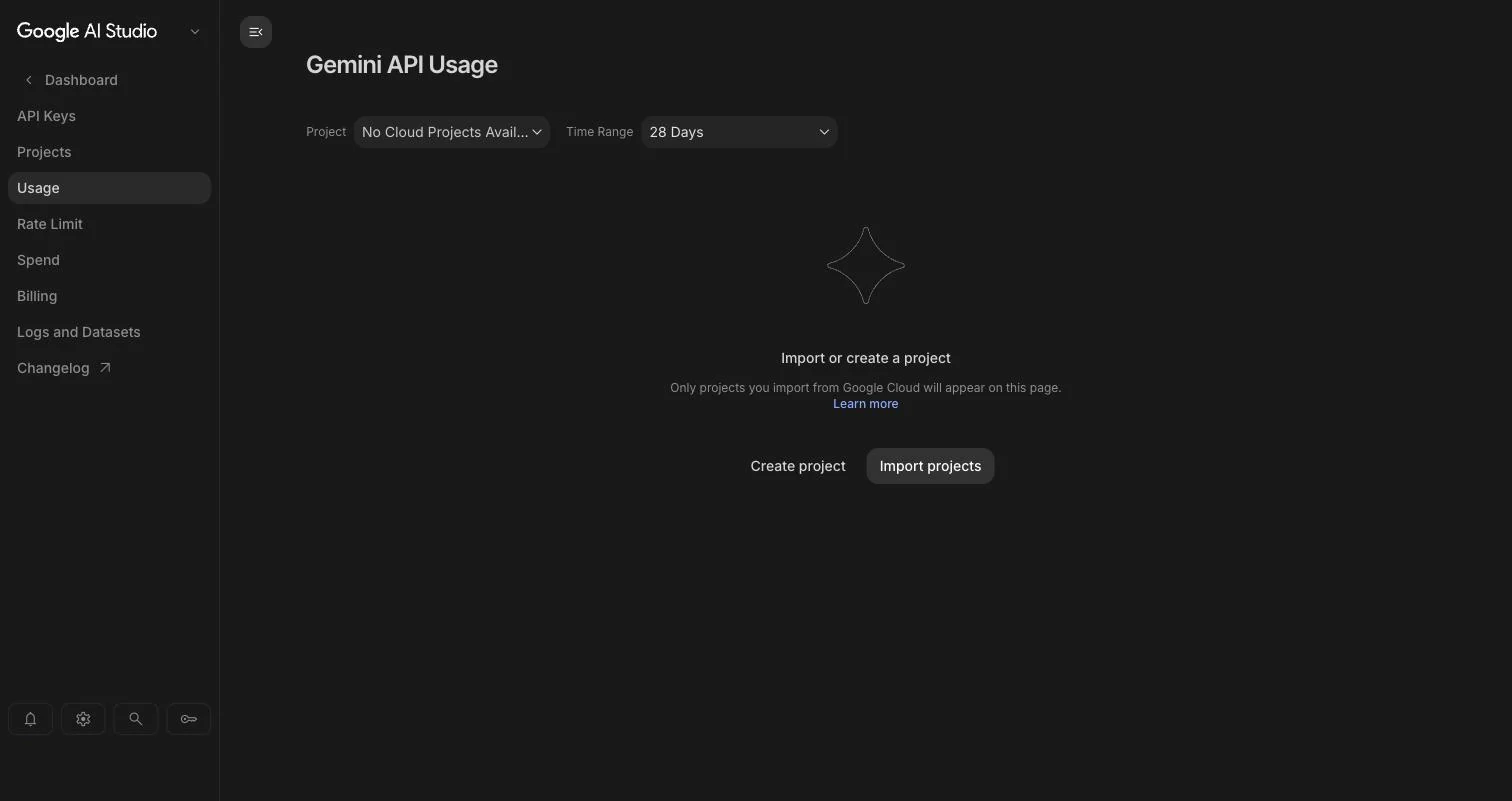1512x801 pixels.
Task: Open API key via the key icon
Action: pyautogui.click(x=188, y=719)
